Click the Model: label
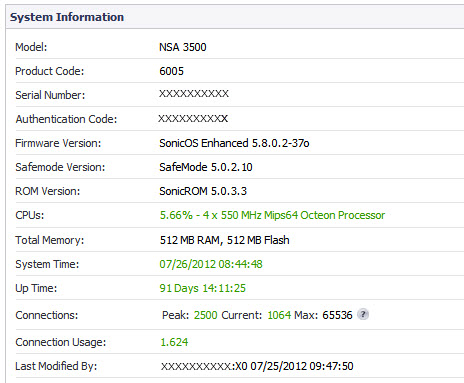 tap(31, 47)
